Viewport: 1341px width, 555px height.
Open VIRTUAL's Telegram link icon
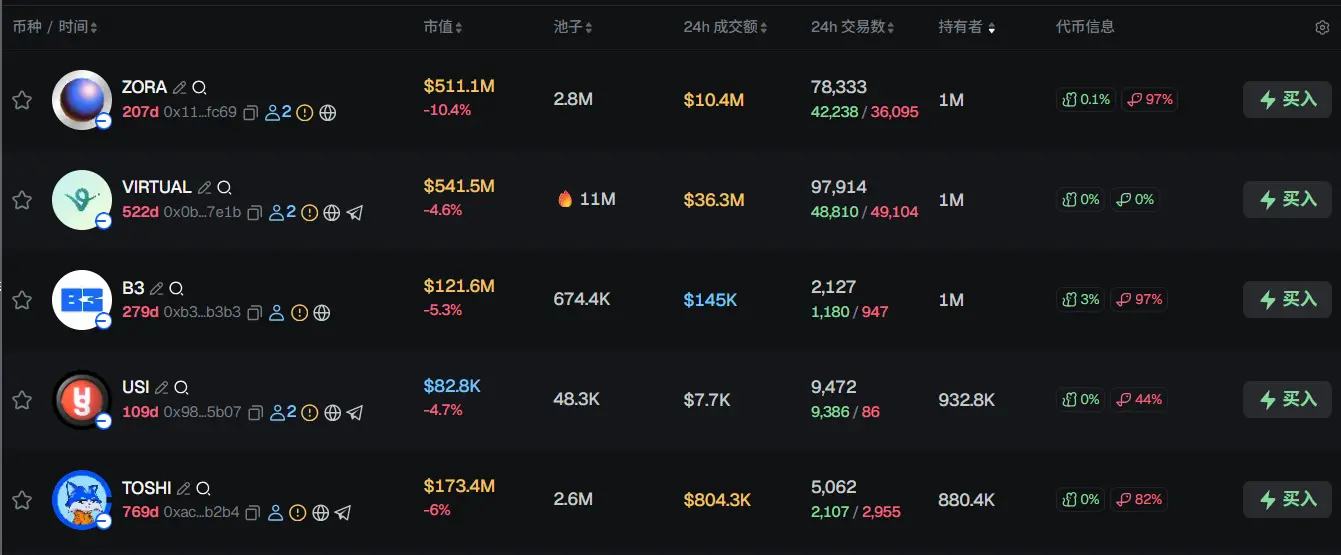354,213
